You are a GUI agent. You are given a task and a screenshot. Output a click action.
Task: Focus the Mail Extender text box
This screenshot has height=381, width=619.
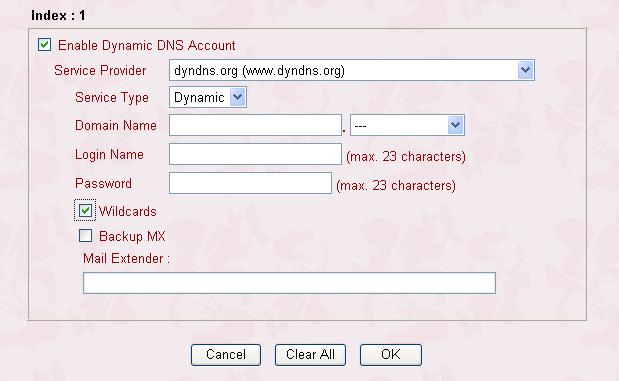289,283
